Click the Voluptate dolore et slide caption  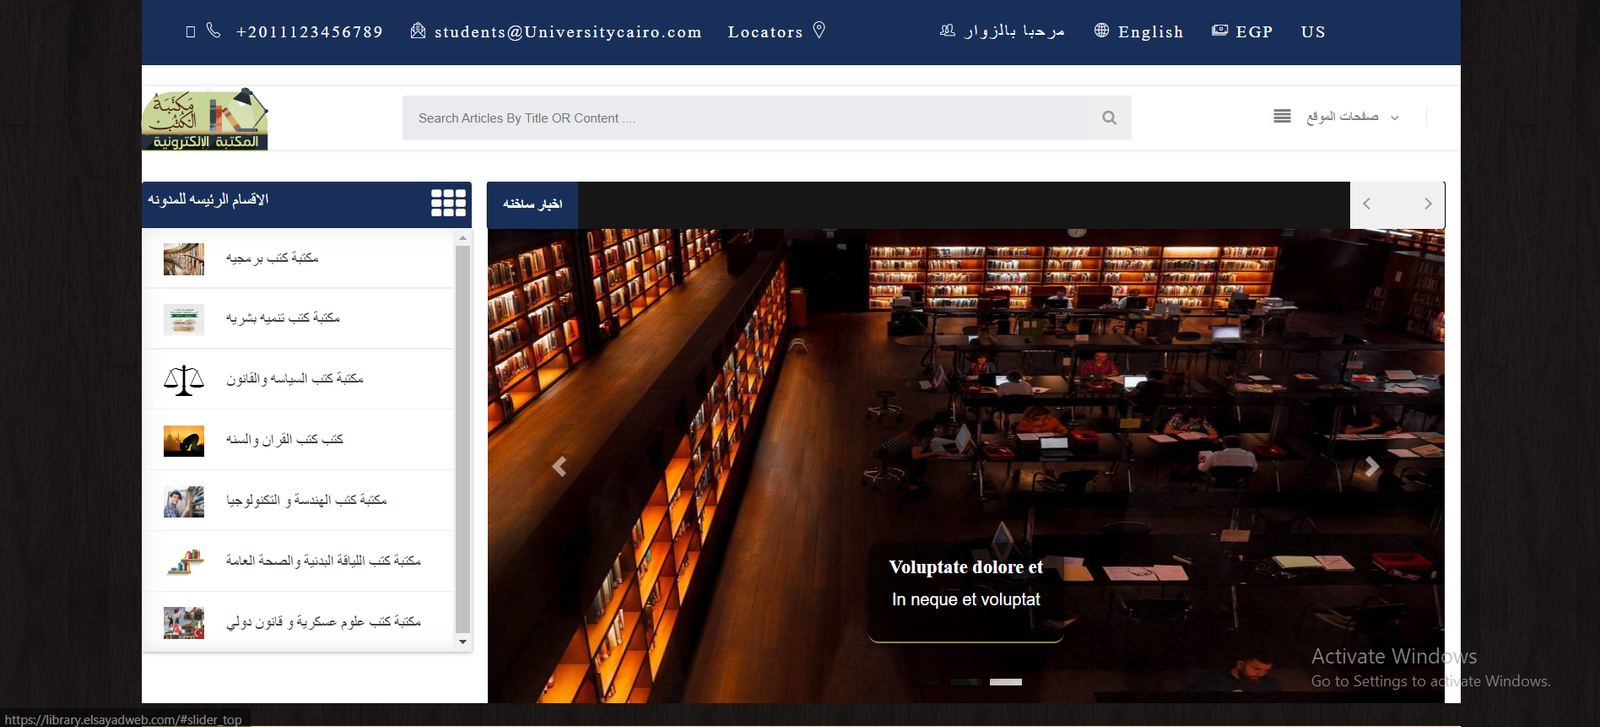tap(965, 567)
